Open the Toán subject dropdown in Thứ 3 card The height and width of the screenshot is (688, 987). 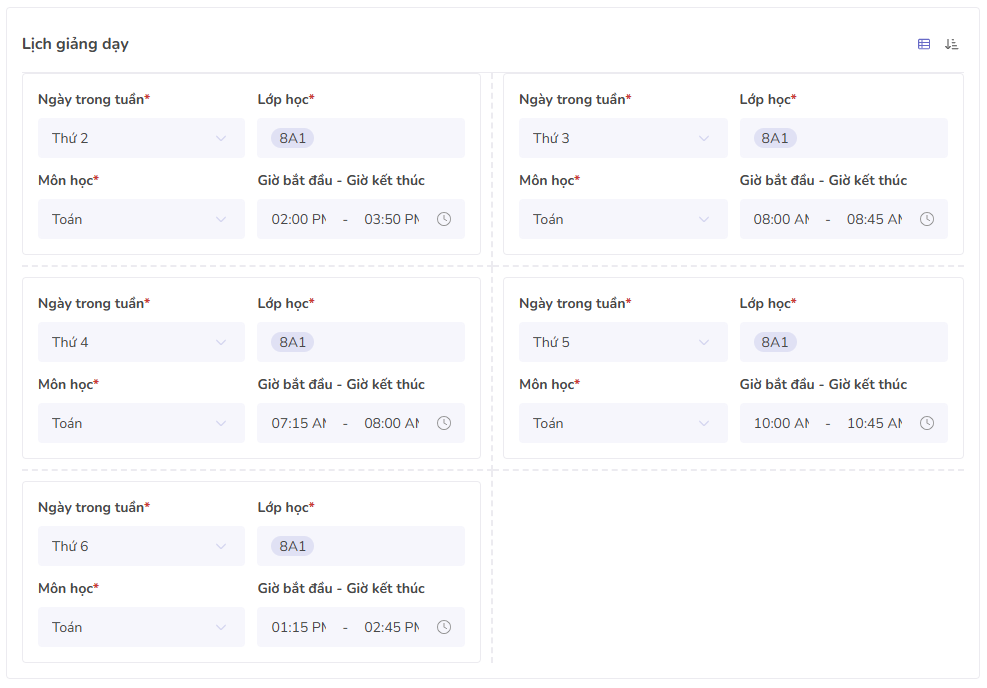[x=623, y=219]
